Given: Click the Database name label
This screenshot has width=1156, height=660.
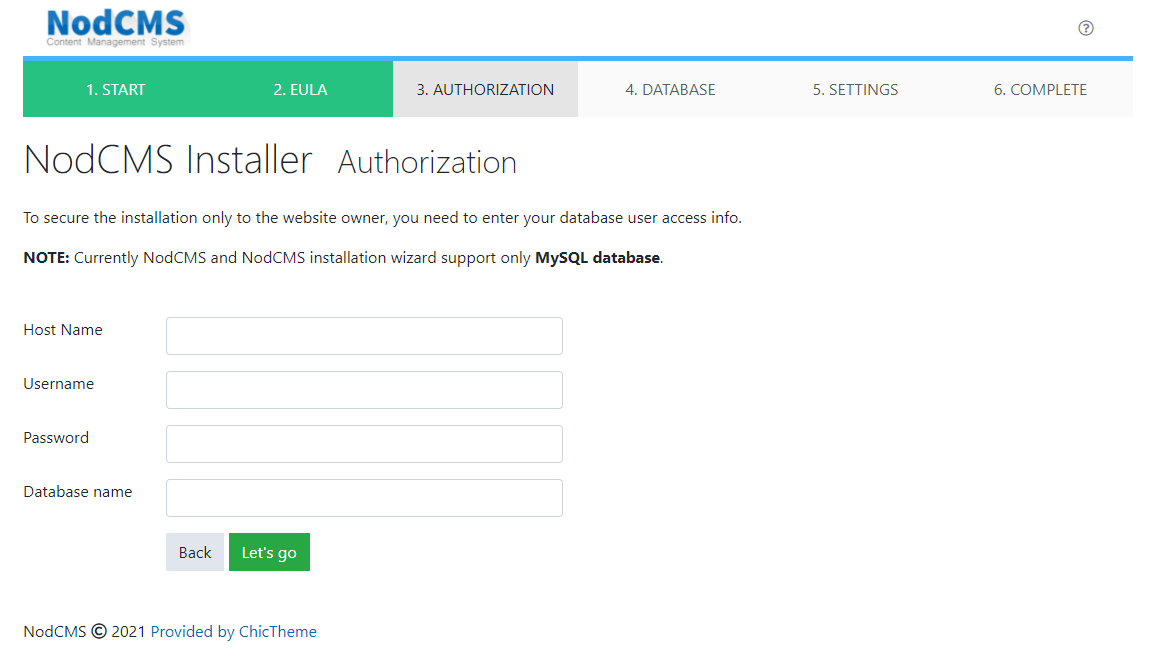Looking at the screenshot, I should pyautogui.click(x=78, y=492).
